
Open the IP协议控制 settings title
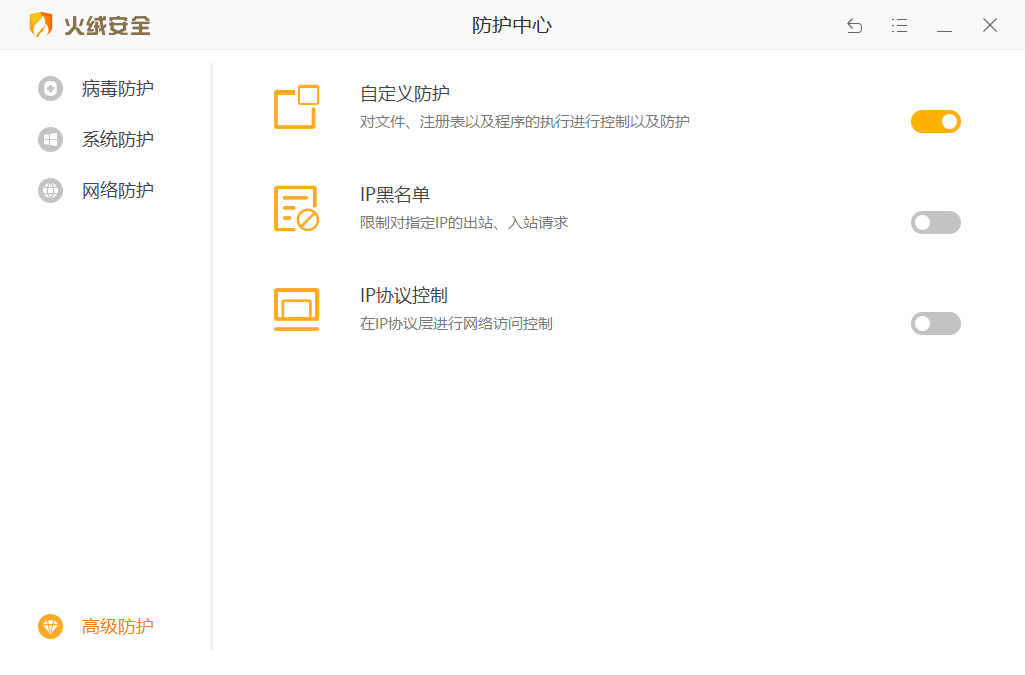pos(404,295)
